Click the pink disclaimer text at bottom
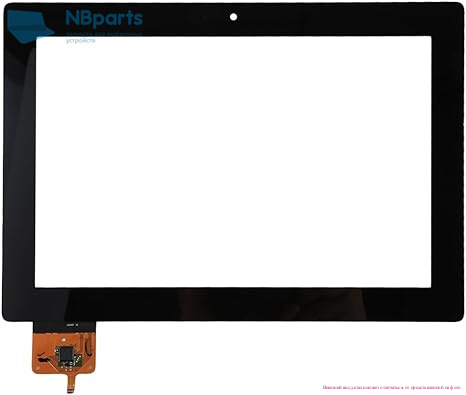Screen dimensions: 466x395 (x=392, y=388)
